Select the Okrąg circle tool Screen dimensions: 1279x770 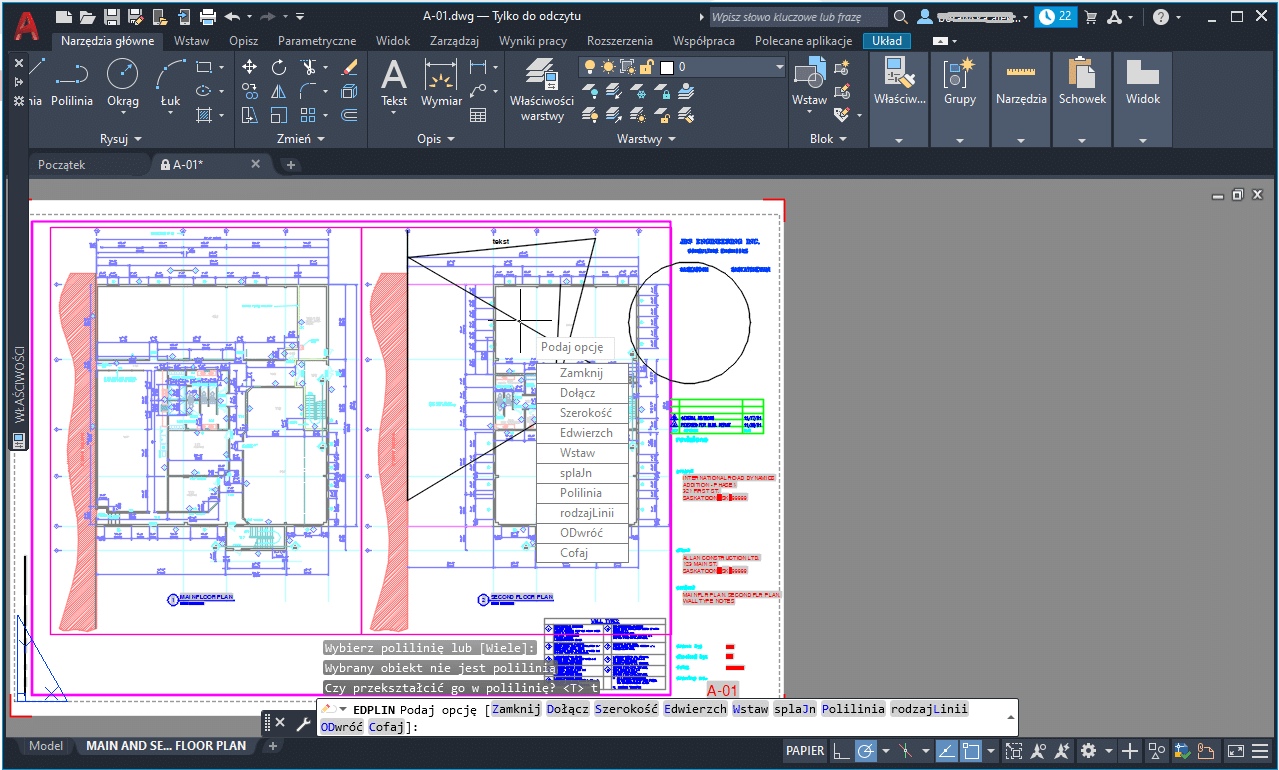(123, 82)
